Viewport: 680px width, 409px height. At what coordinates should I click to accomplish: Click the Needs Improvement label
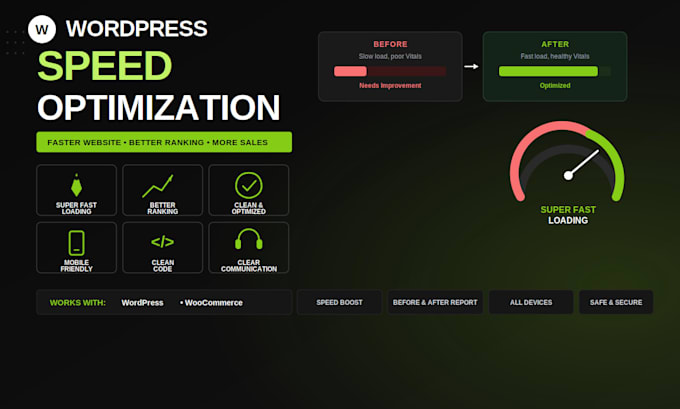tap(390, 85)
